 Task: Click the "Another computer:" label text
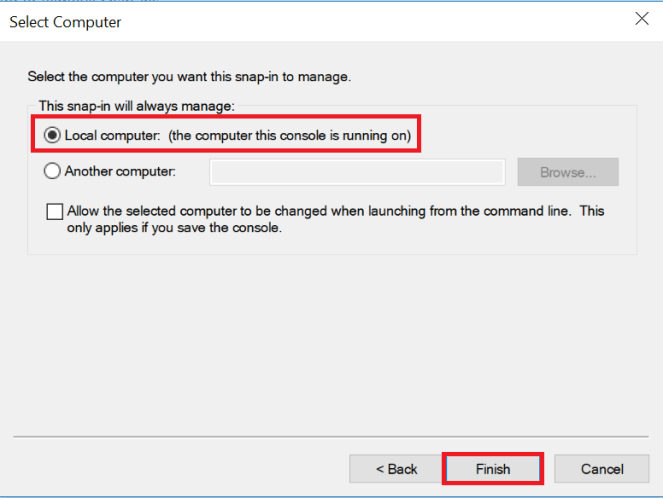(120, 171)
